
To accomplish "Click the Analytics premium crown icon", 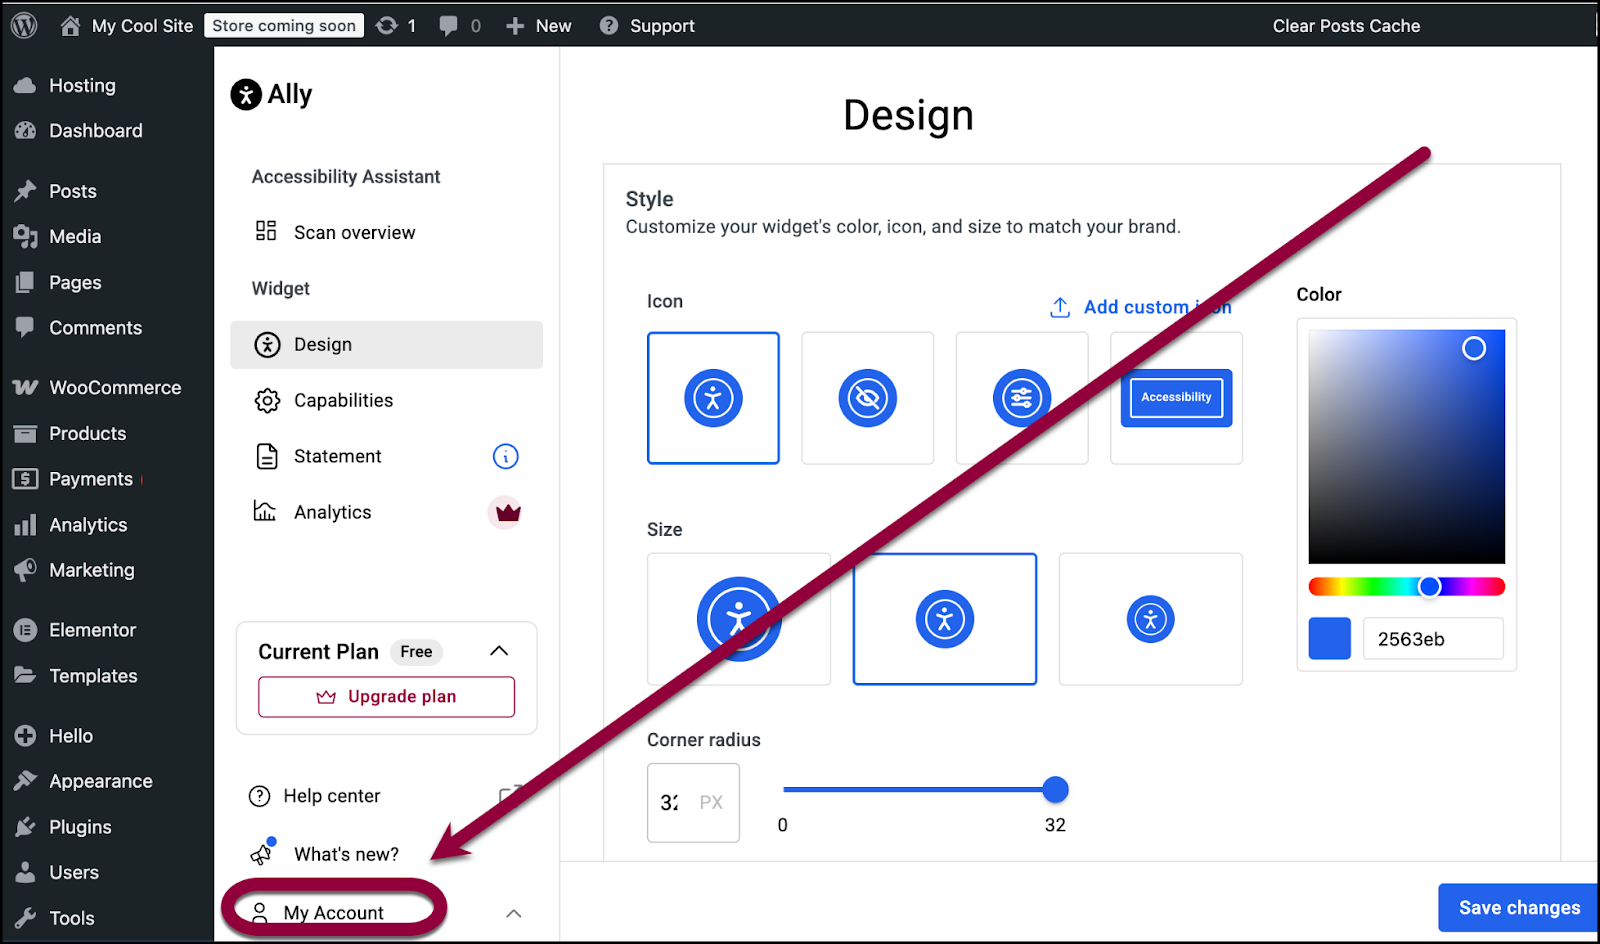I will (507, 513).
